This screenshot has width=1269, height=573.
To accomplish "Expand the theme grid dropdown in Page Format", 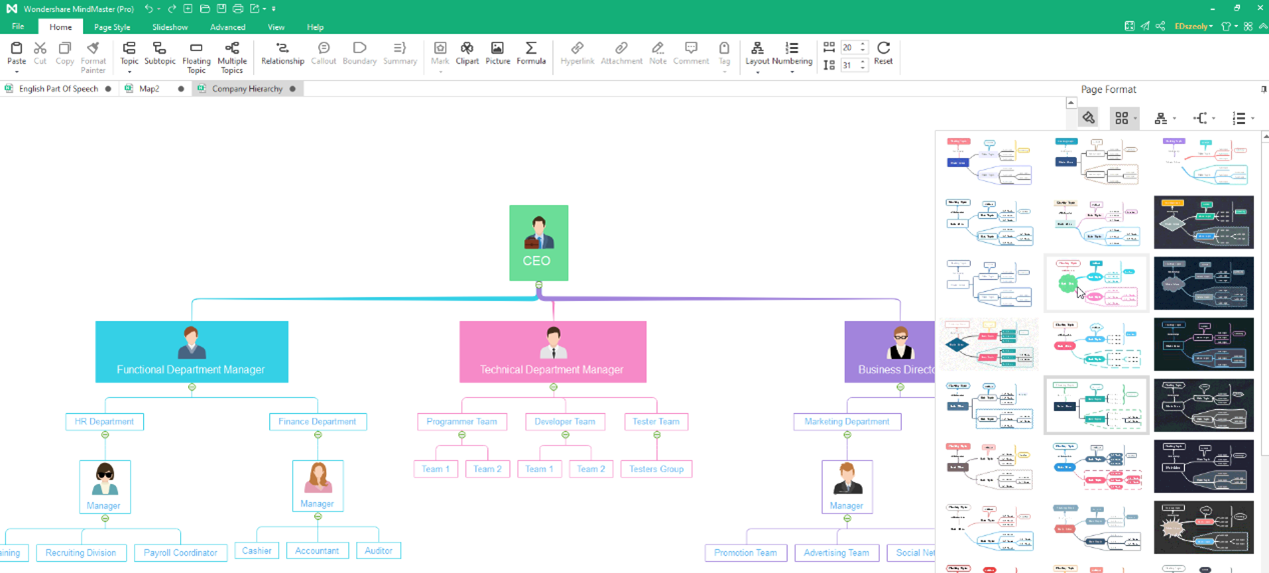I will (1125, 118).
